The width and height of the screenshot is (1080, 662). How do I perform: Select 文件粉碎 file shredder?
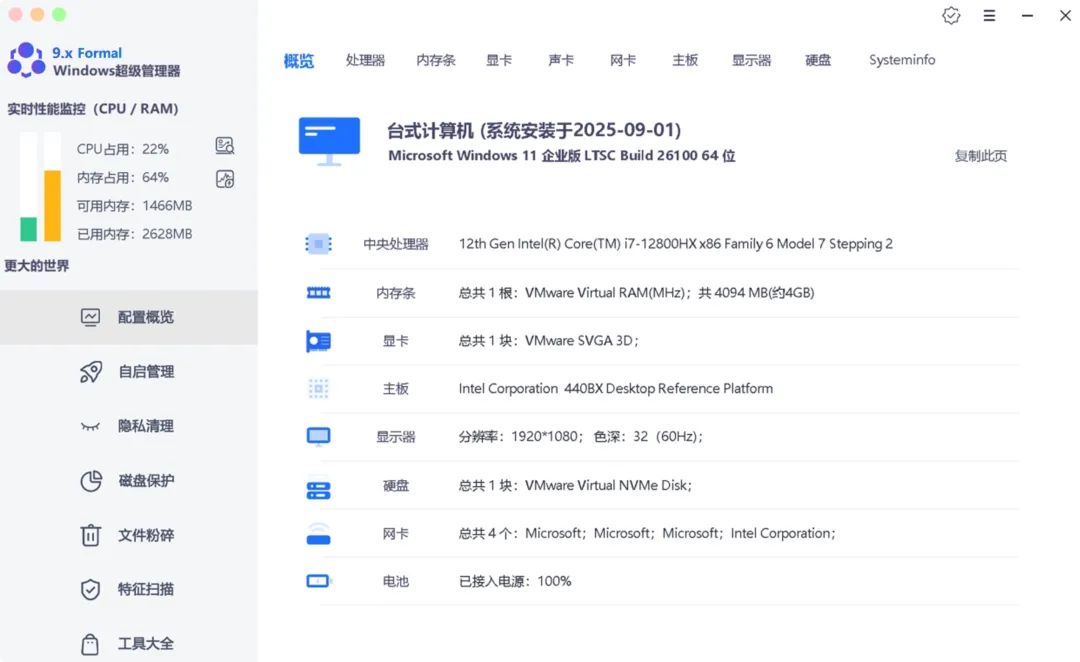click(129, 535)
